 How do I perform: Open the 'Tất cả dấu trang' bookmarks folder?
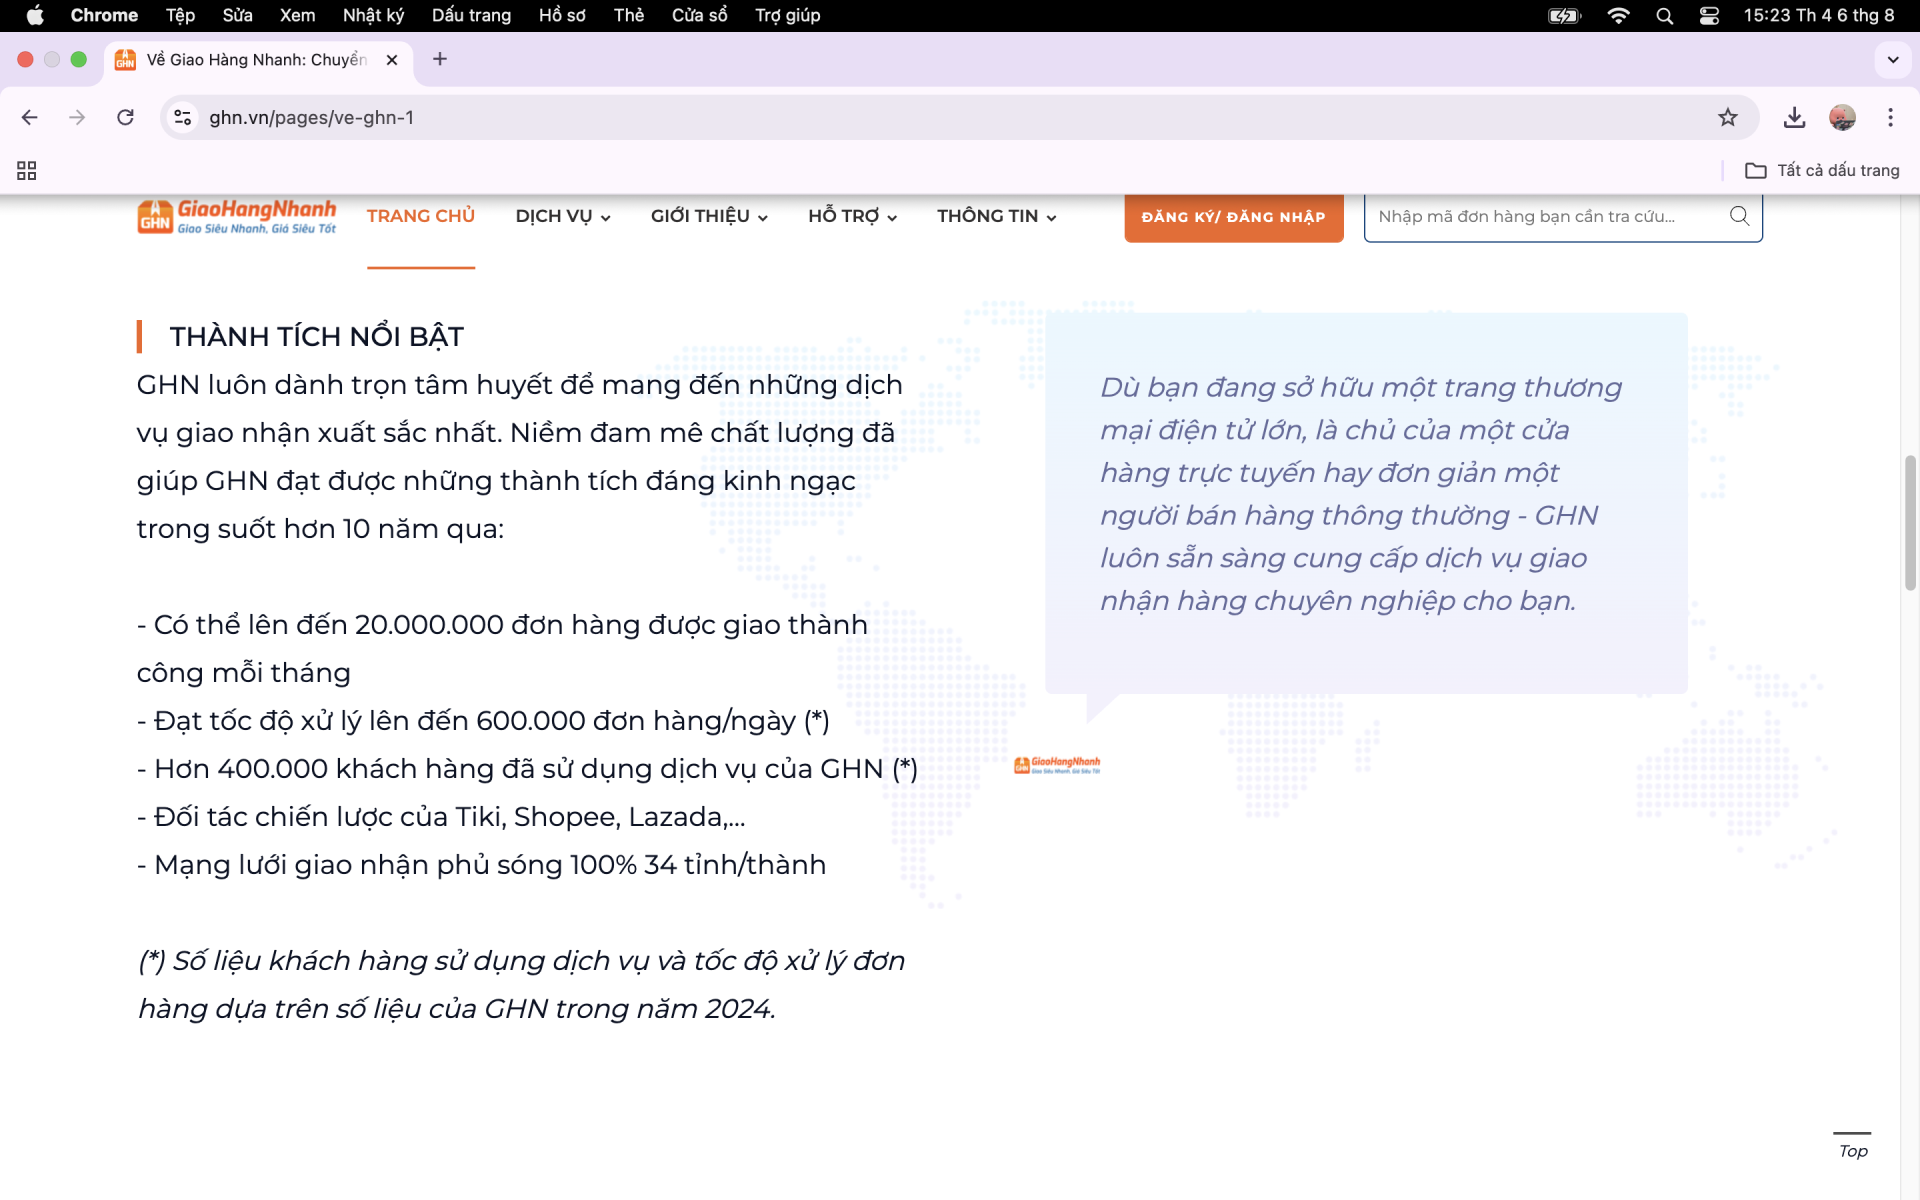[x=1822, y=171]
